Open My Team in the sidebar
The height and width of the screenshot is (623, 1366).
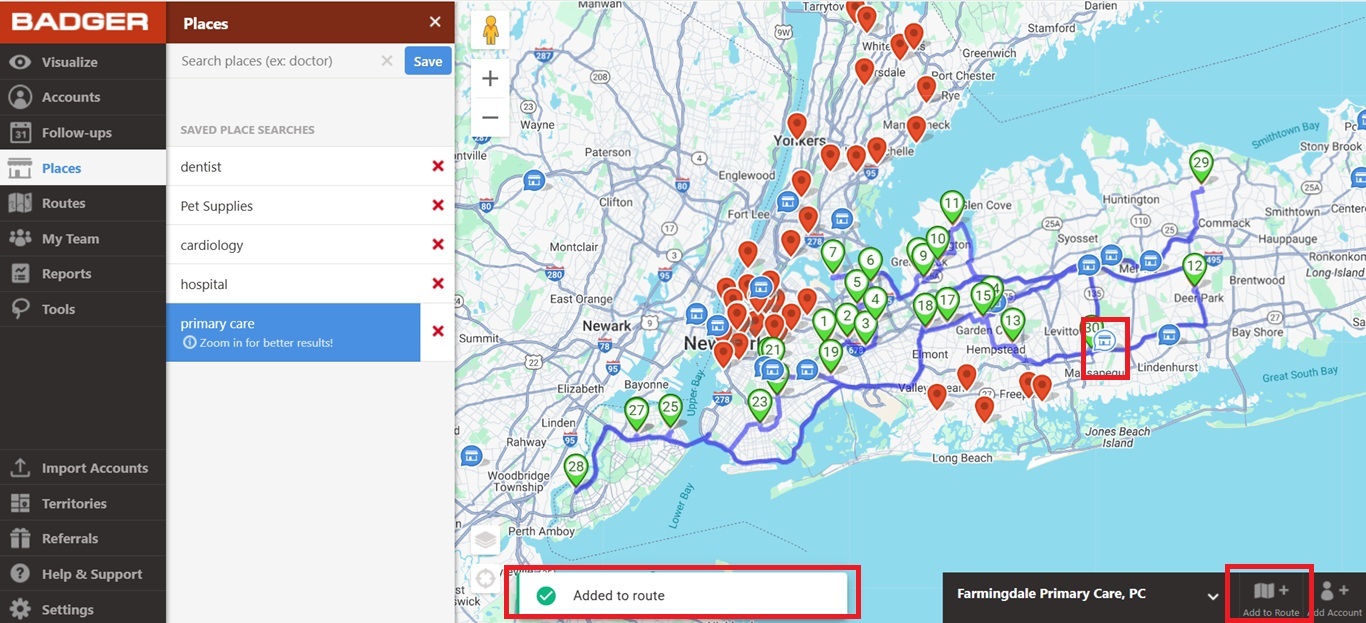click(x=83, y=238)
